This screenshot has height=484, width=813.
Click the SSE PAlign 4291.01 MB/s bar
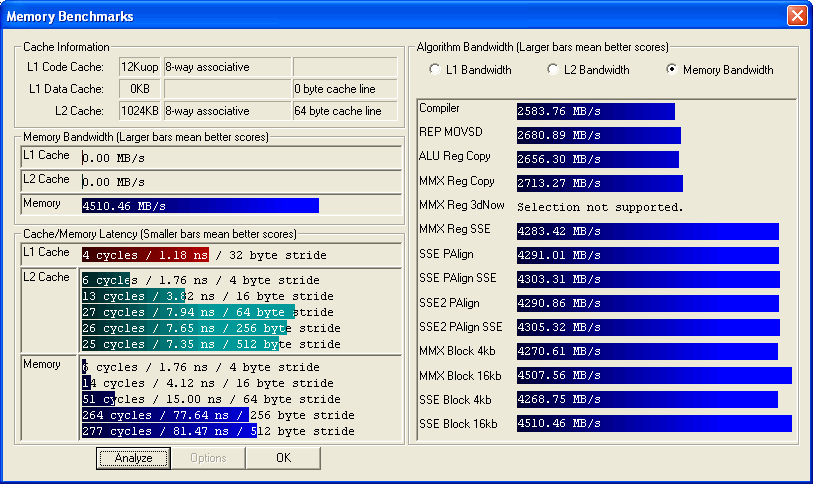(648, 255)
